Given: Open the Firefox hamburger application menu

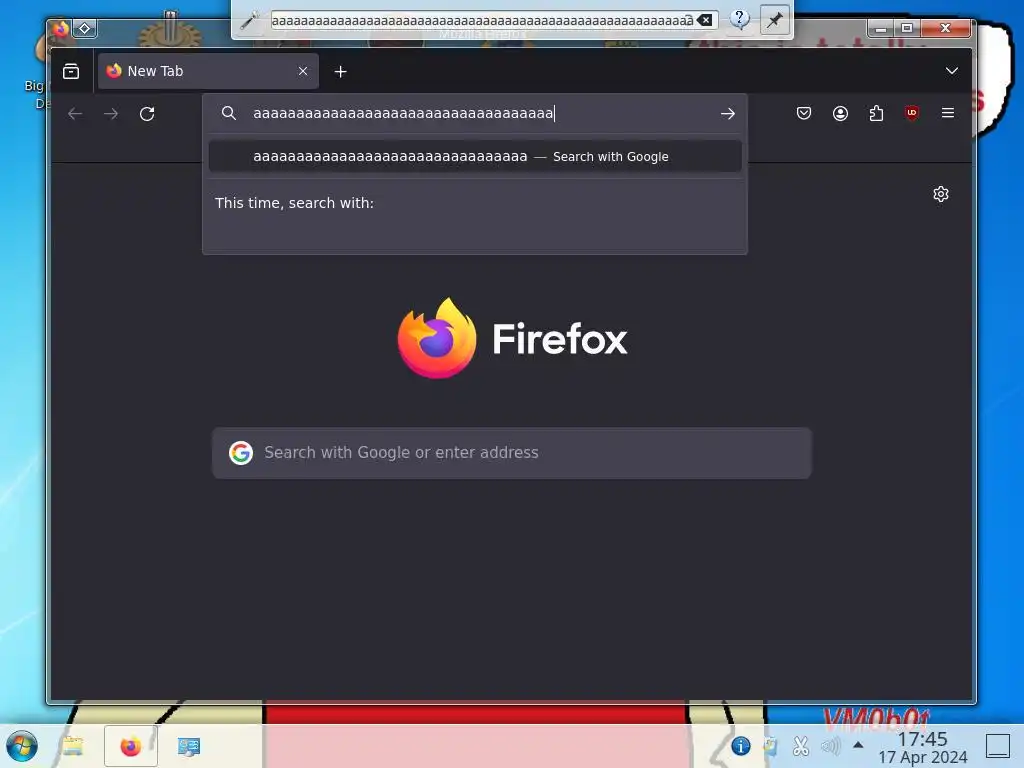Looking at the screenshot, I should pos(948,113).
